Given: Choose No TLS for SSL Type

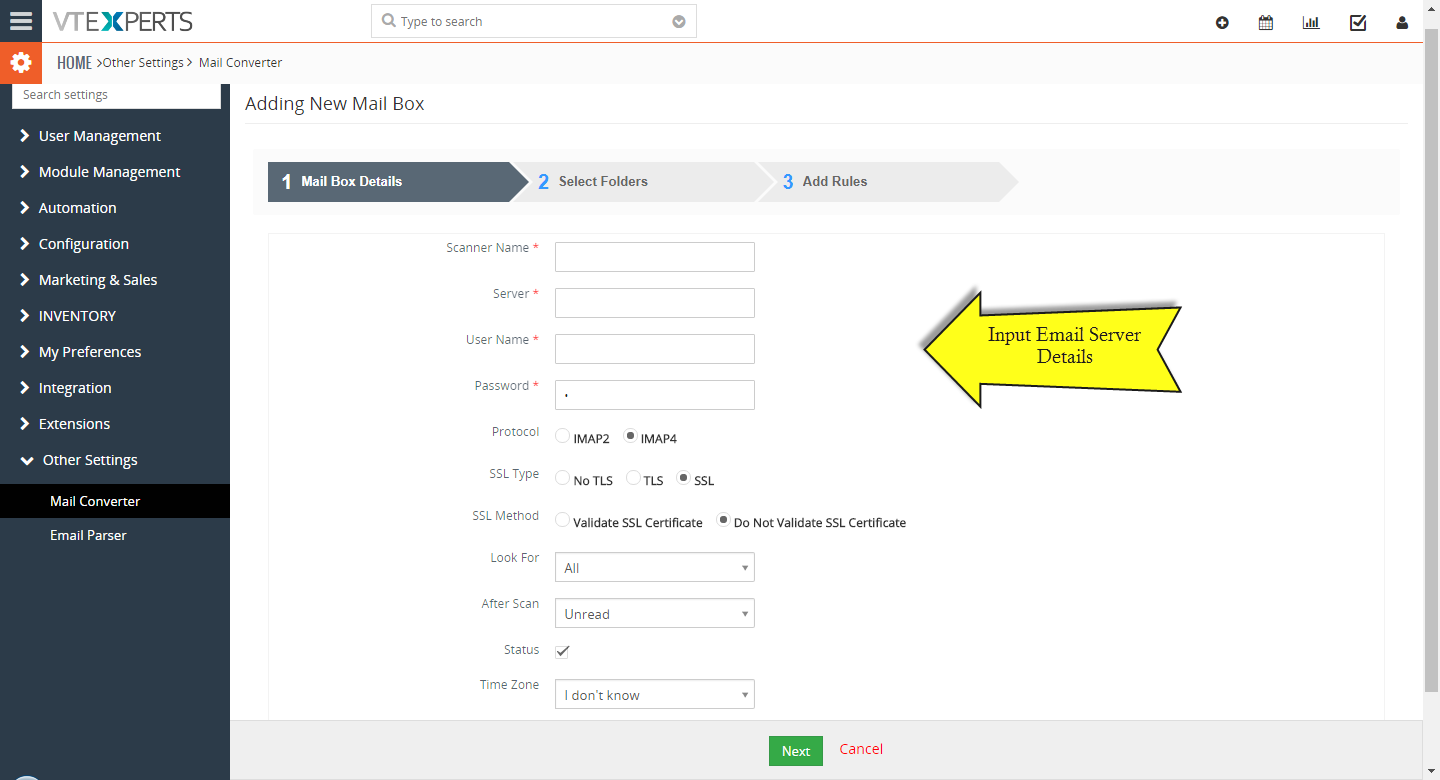Looking at the screenshot, I should (x=563, y=478).
